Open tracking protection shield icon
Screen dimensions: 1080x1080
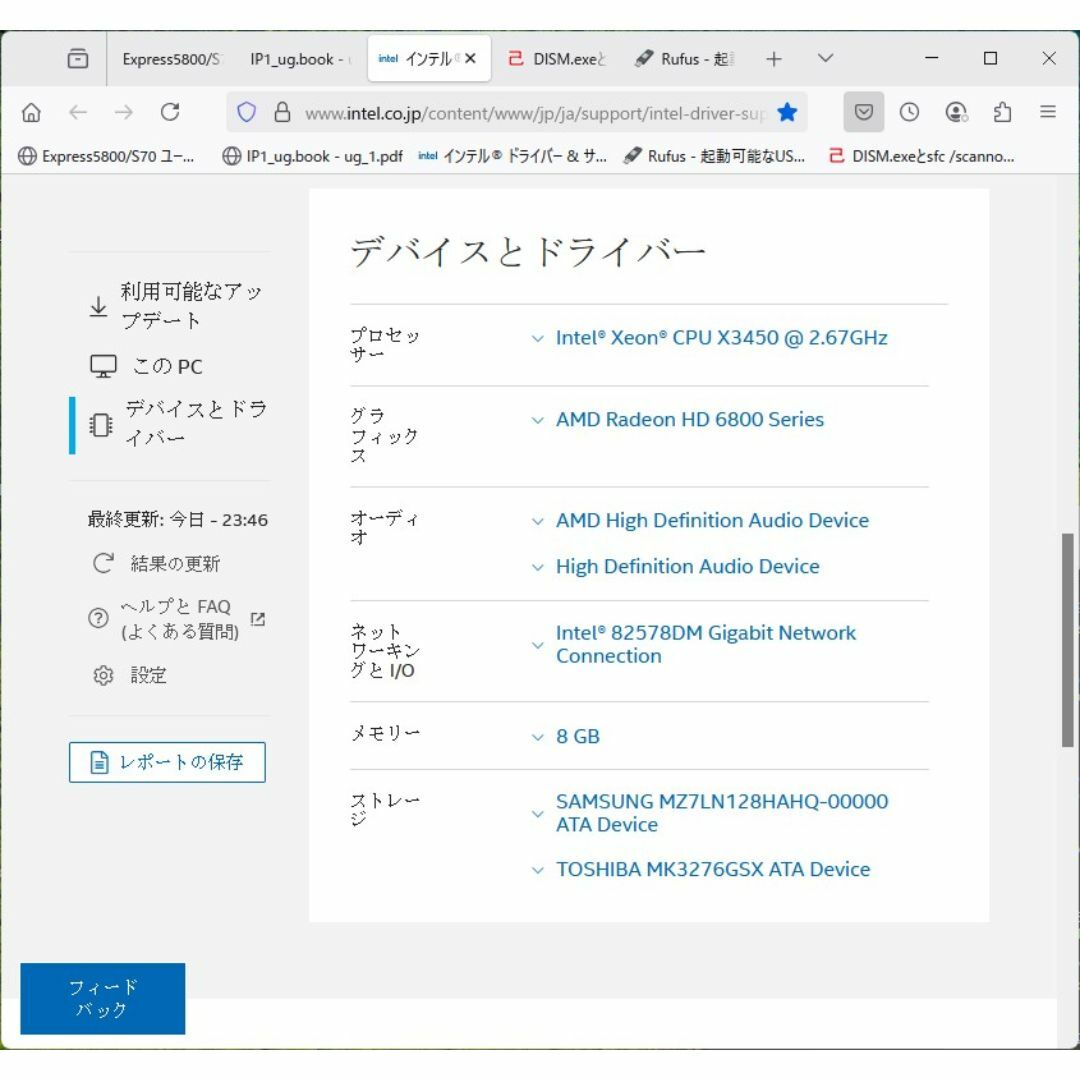(247, 112)
